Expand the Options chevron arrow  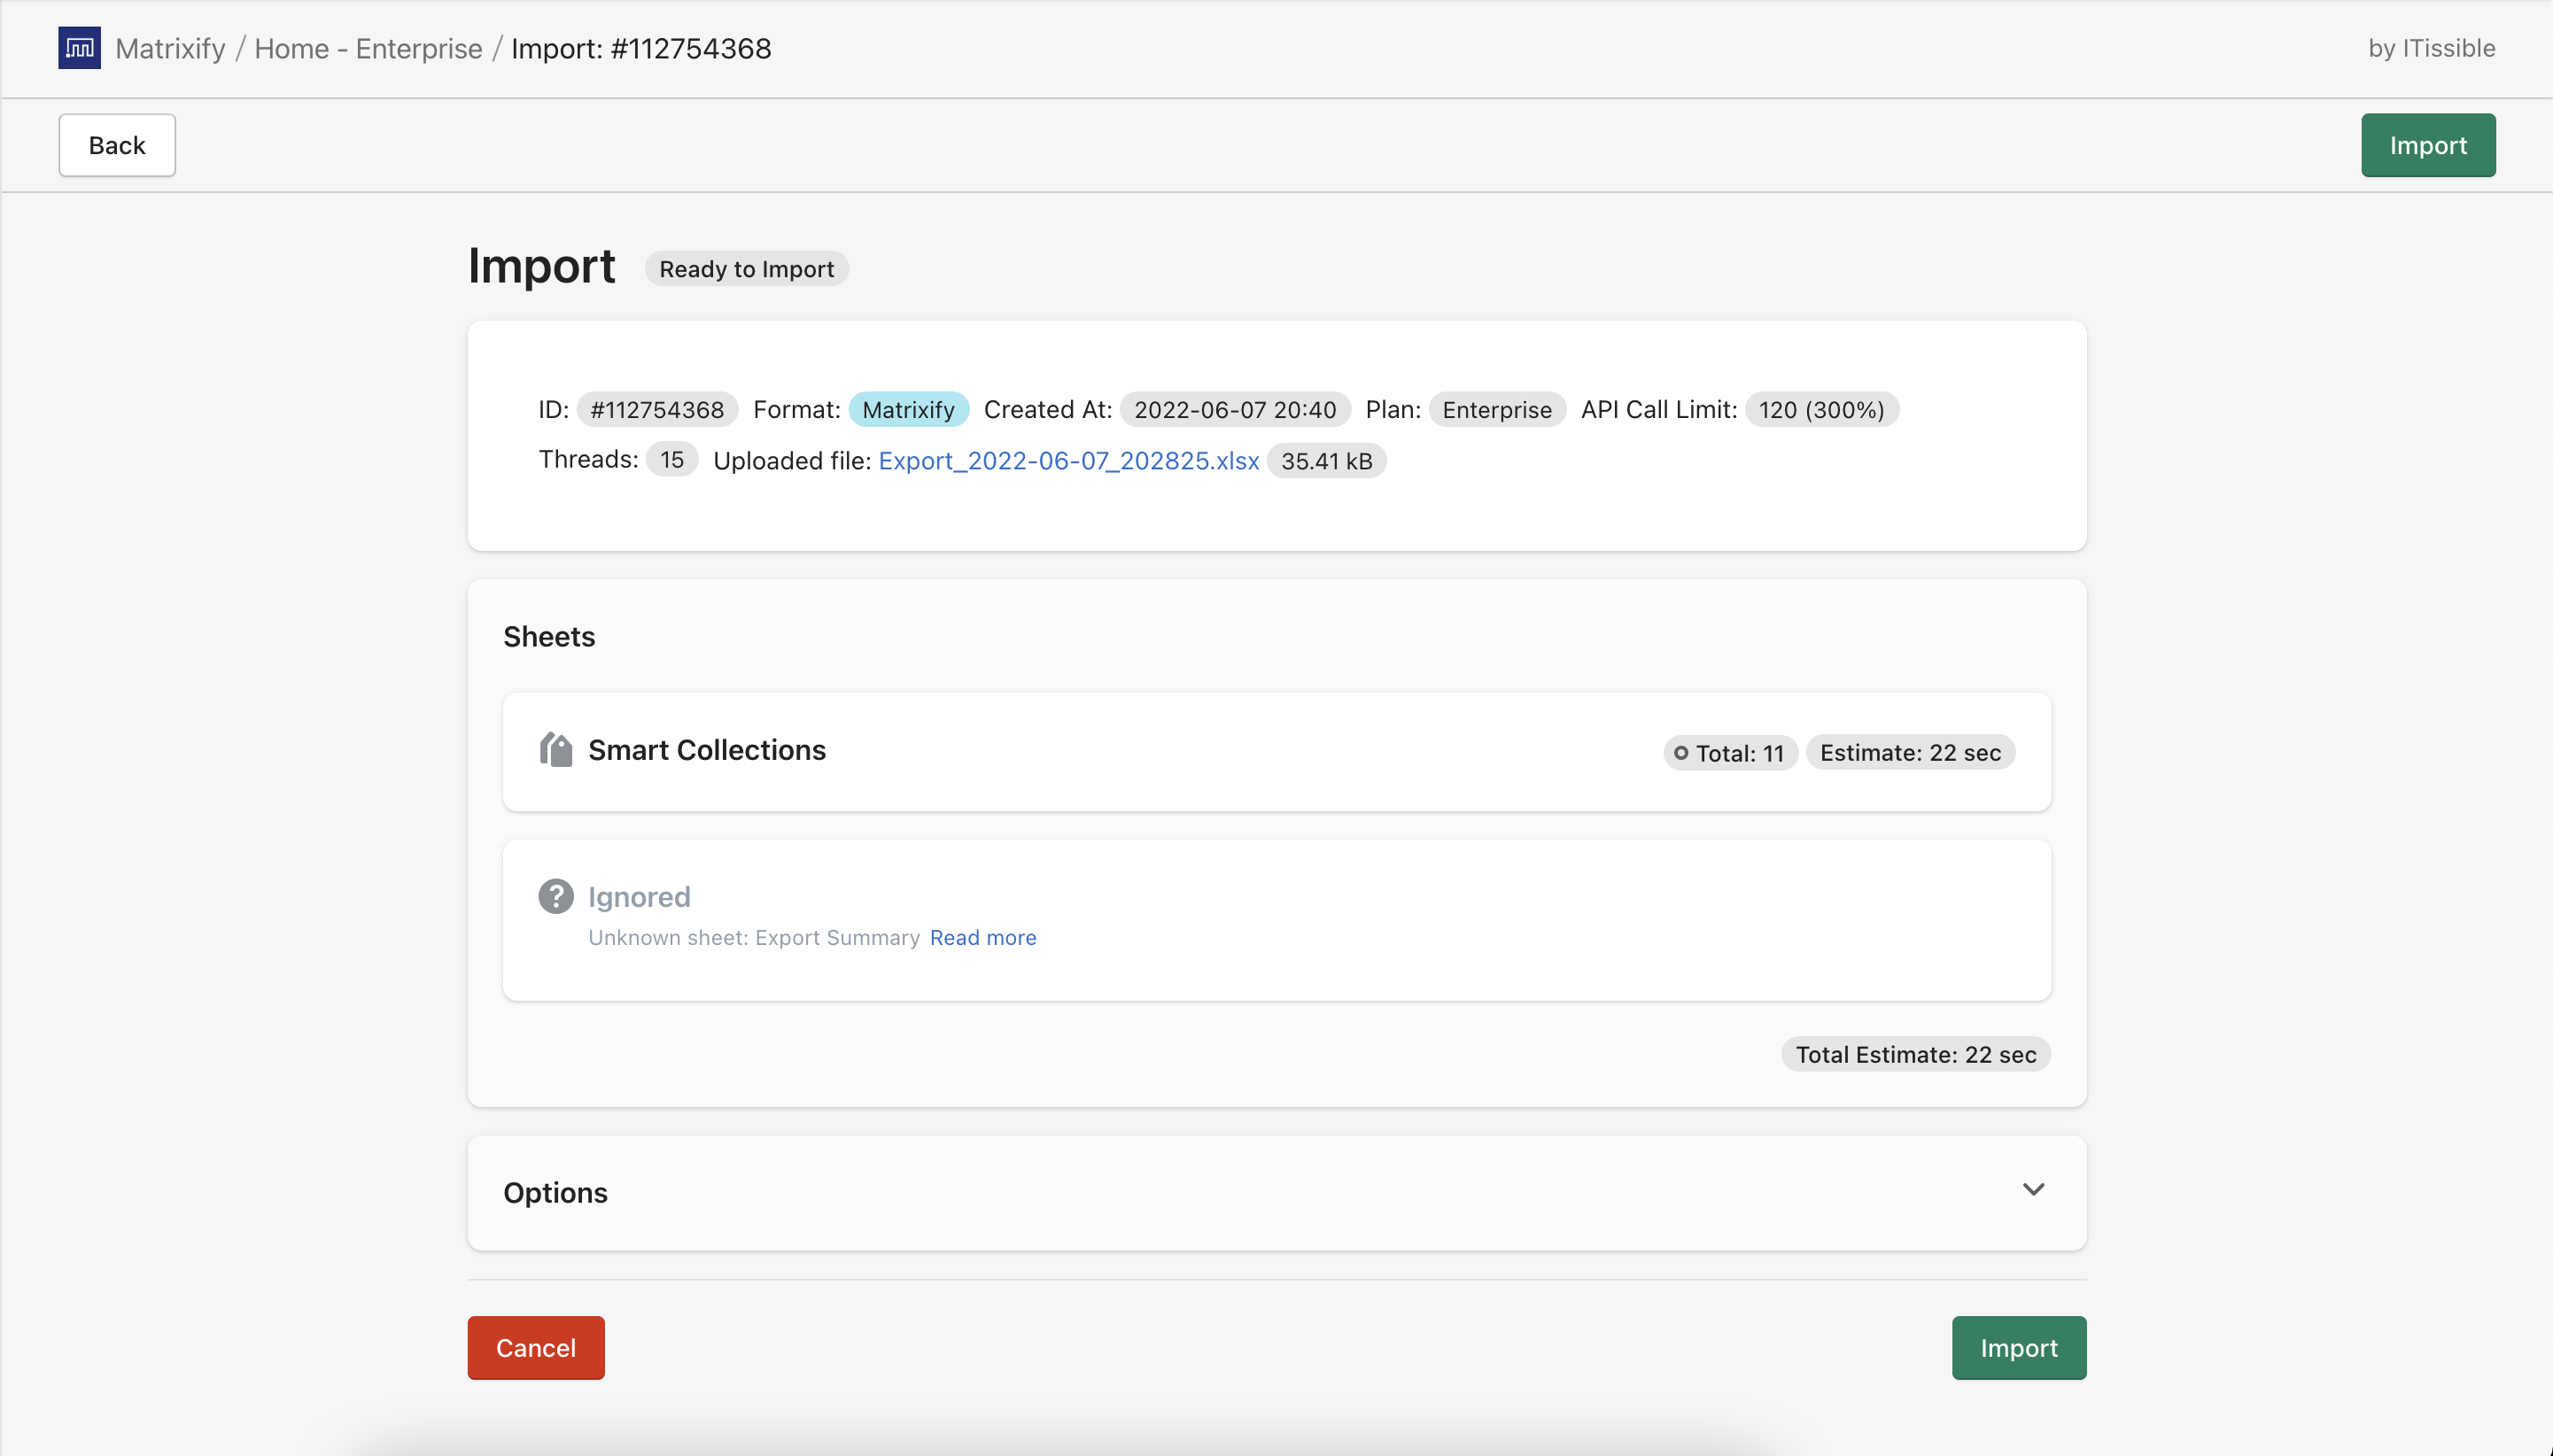point(2033,1190)
